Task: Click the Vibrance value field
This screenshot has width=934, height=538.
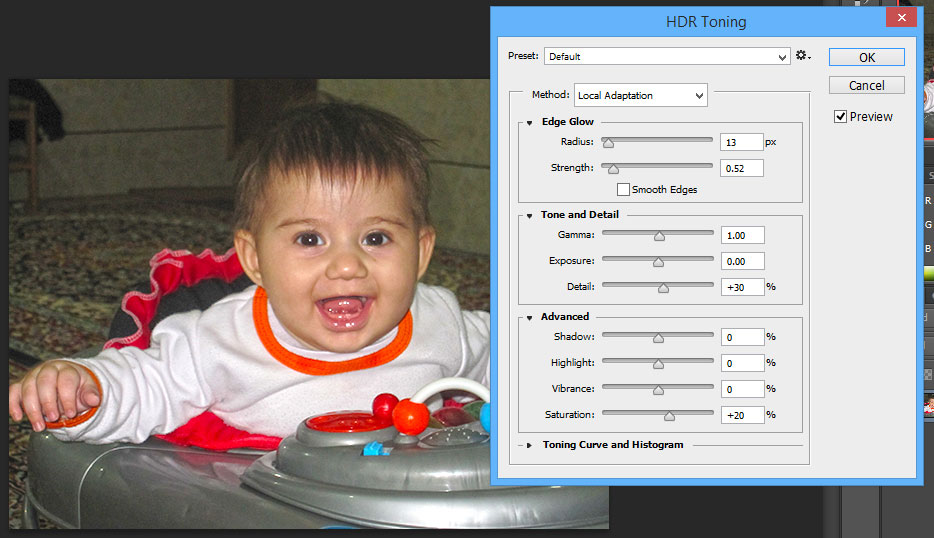Action: coord(742,389)
